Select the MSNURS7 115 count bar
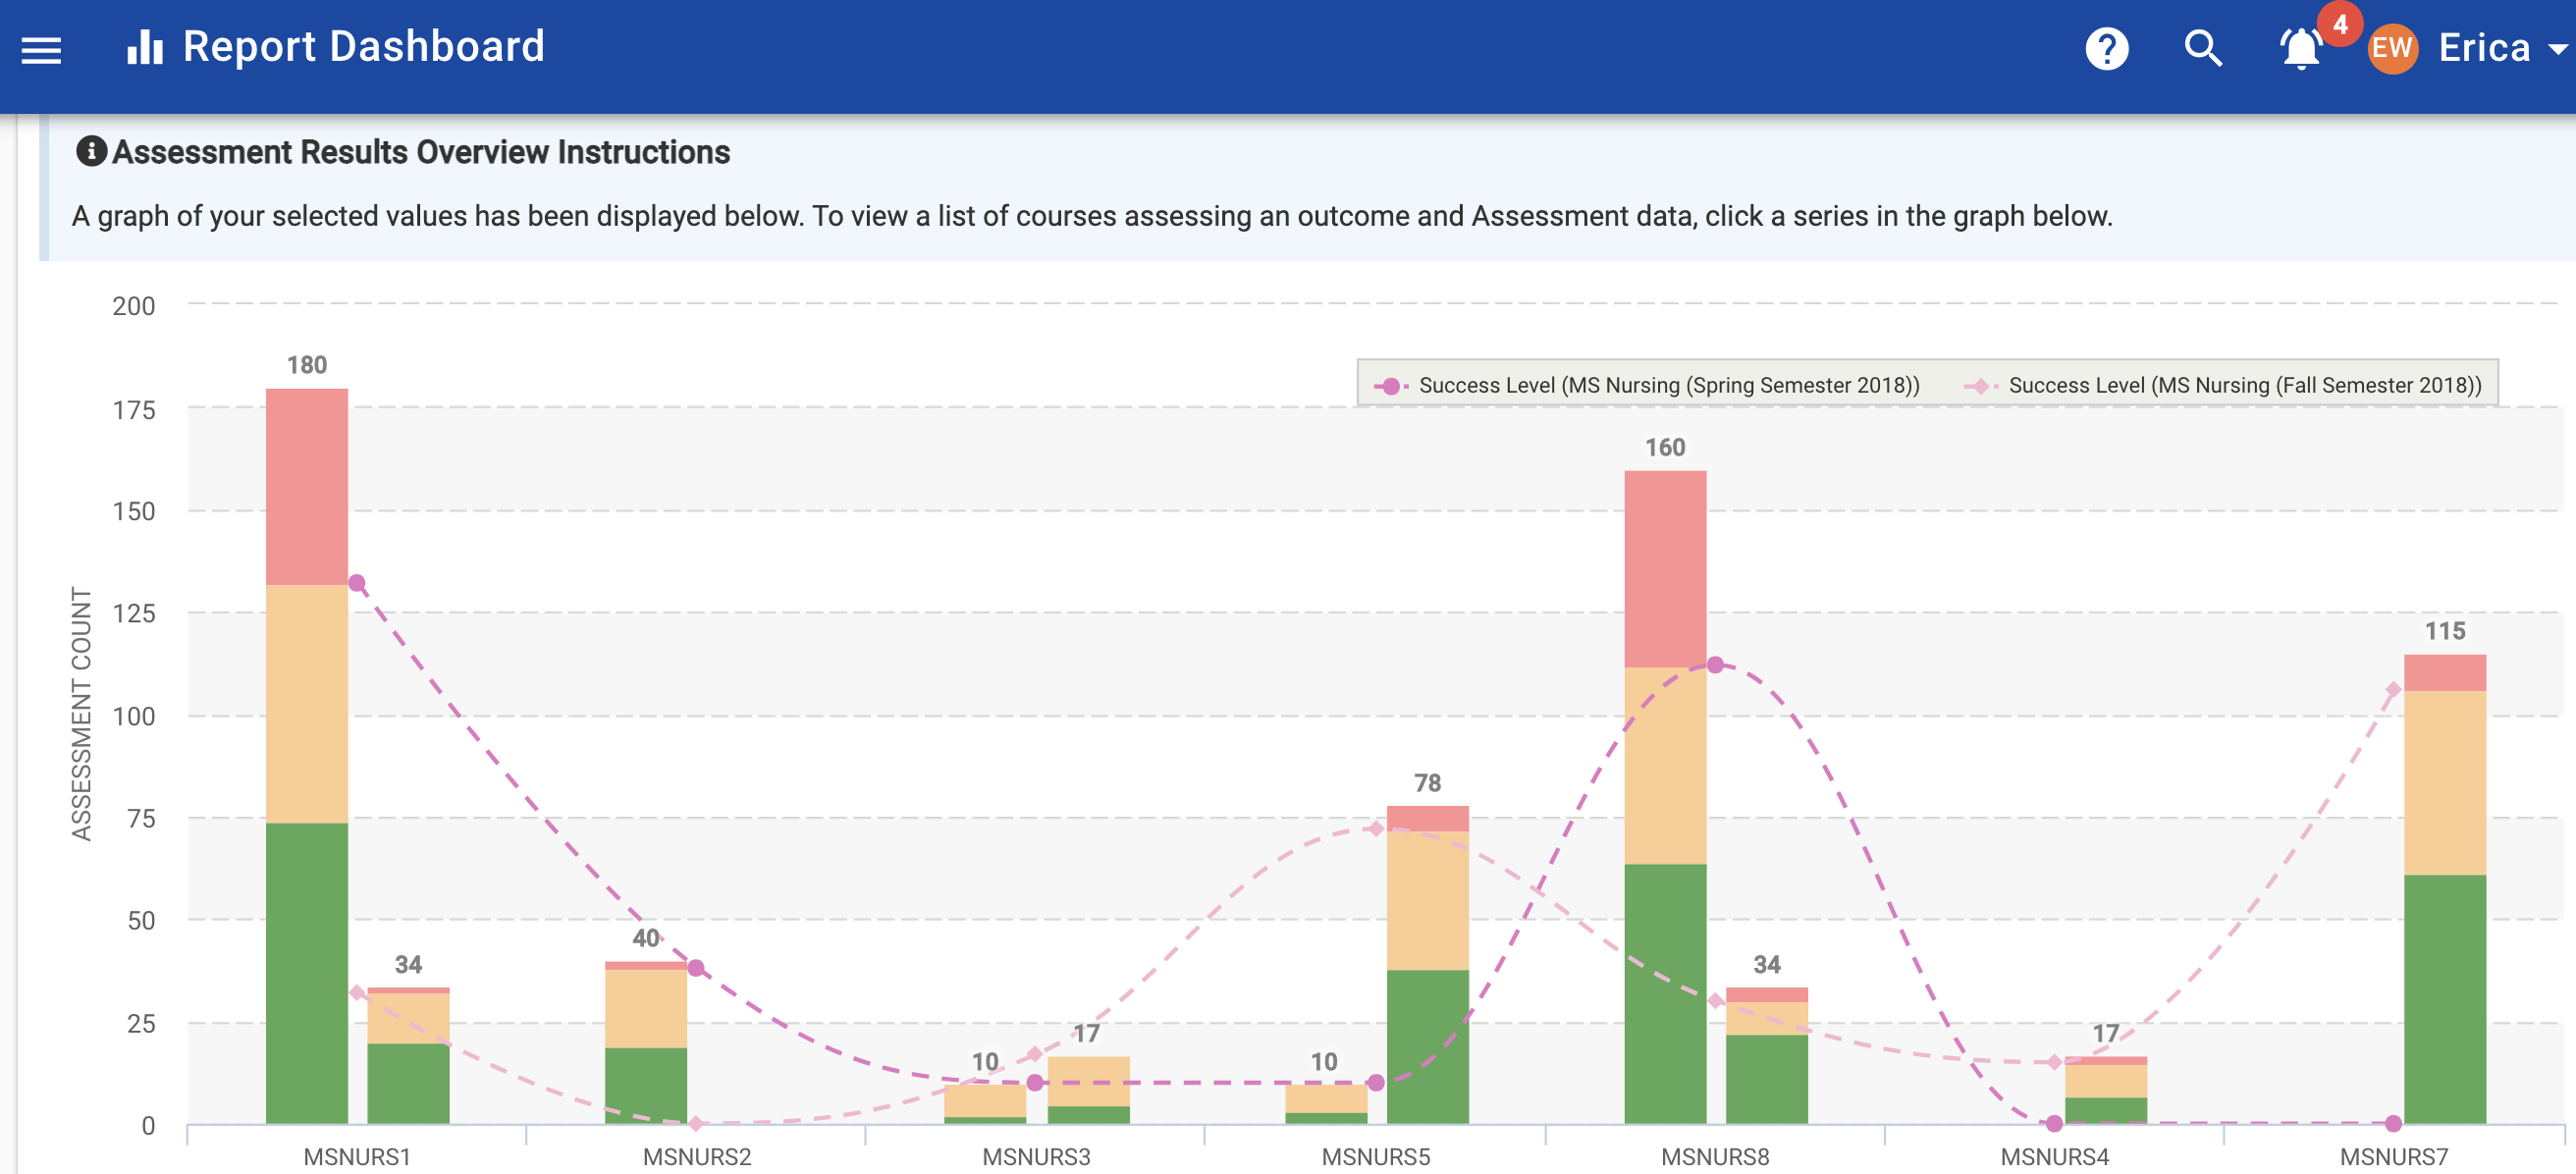2576x1174 pixels. coord(2444,890)
